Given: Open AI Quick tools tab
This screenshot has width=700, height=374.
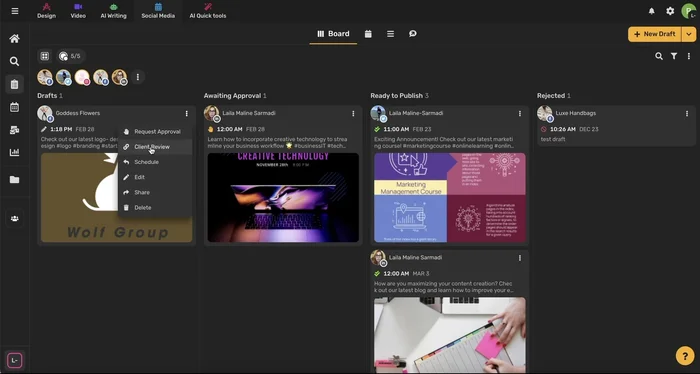Looking at the screenshot, I should pyautogui.click(x=208, y=11).
